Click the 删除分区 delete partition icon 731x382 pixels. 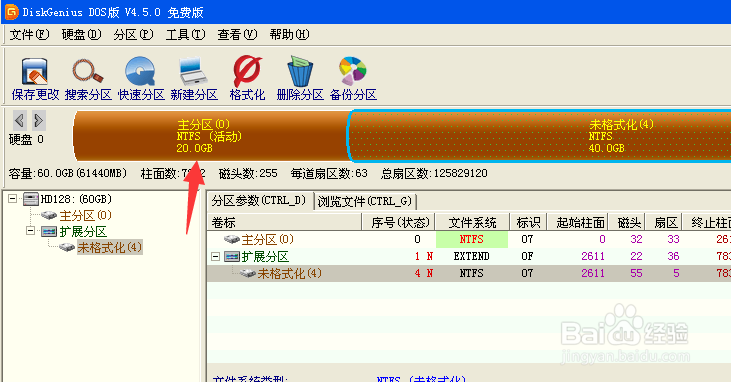coord(300,71)
